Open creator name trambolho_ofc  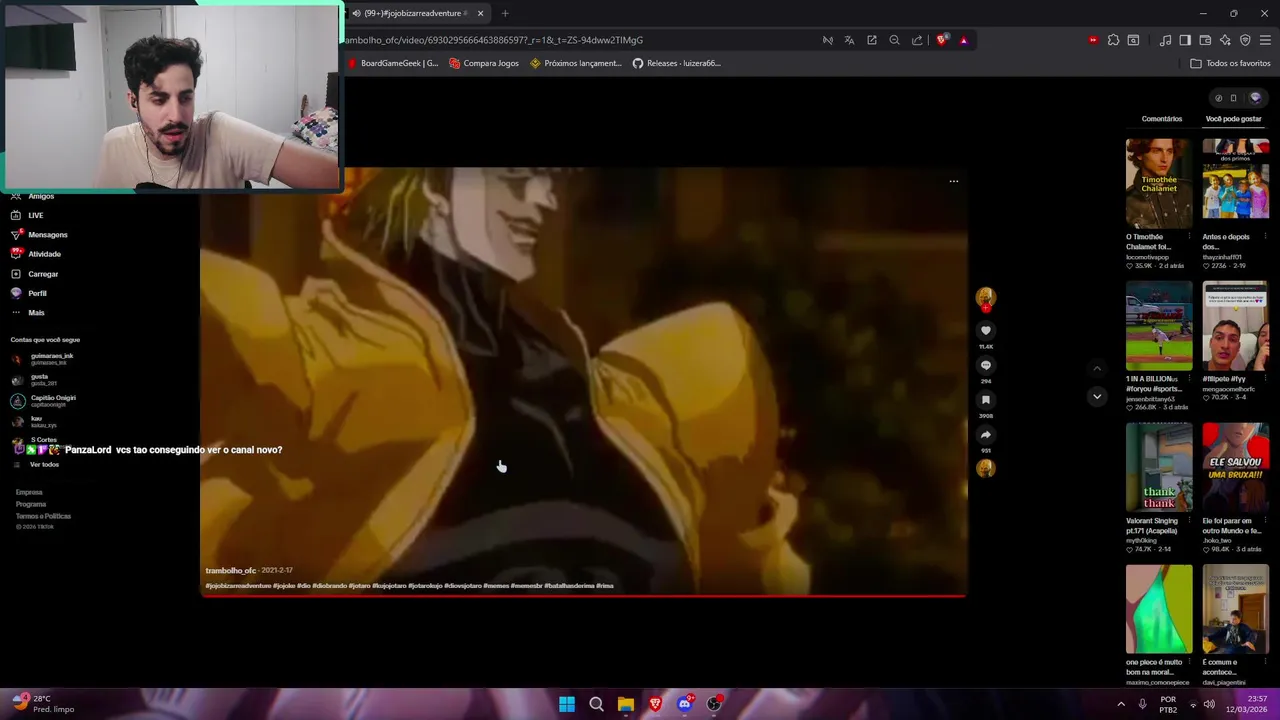click(x=231, y=571)
